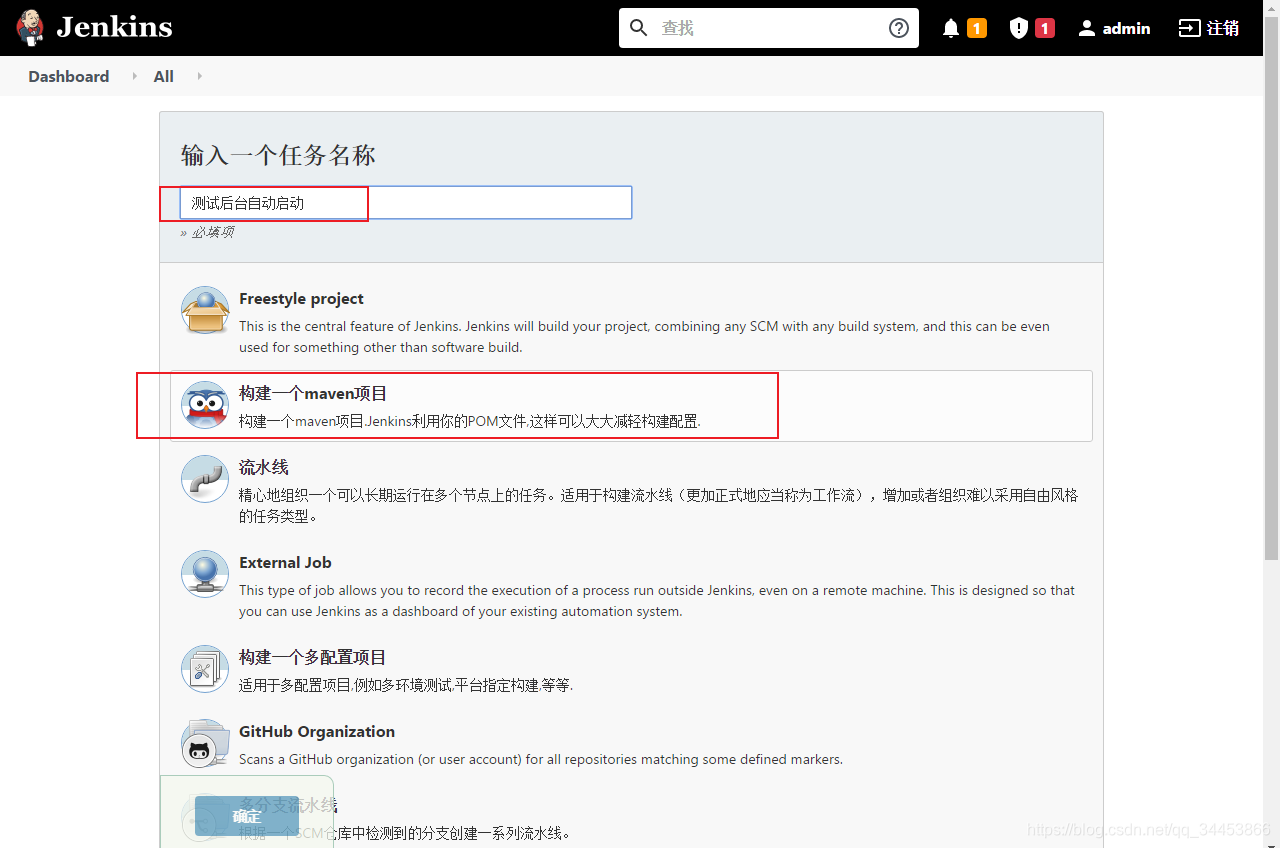Click the task name input field
Image resolution: width=1280 pixels, height=848 pixels.
point(406,202)
